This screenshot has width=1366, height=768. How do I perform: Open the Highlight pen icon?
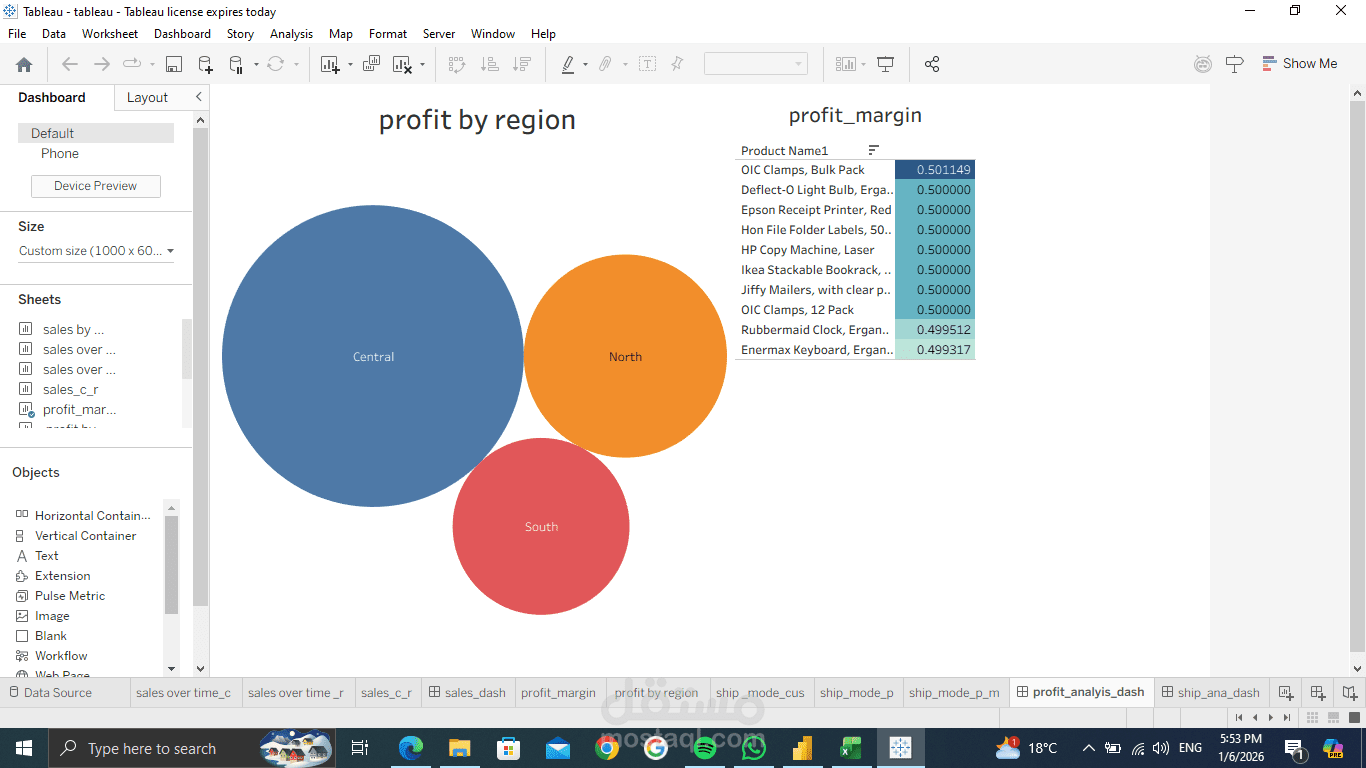569,63
